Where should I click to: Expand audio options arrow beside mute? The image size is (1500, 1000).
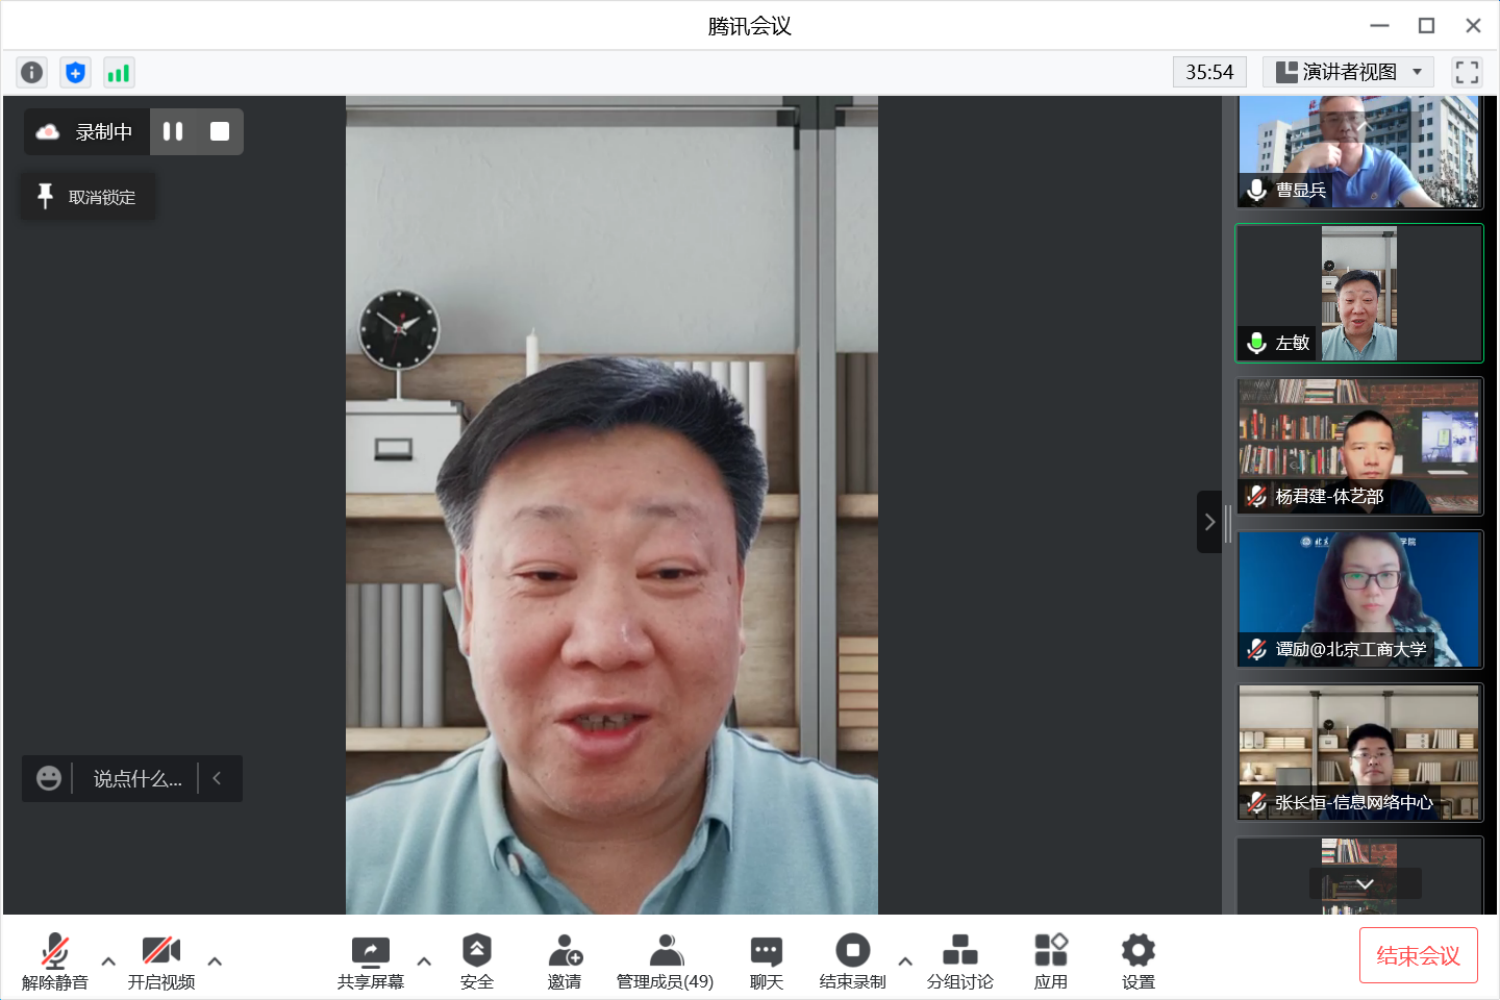[x=108, y=961]
